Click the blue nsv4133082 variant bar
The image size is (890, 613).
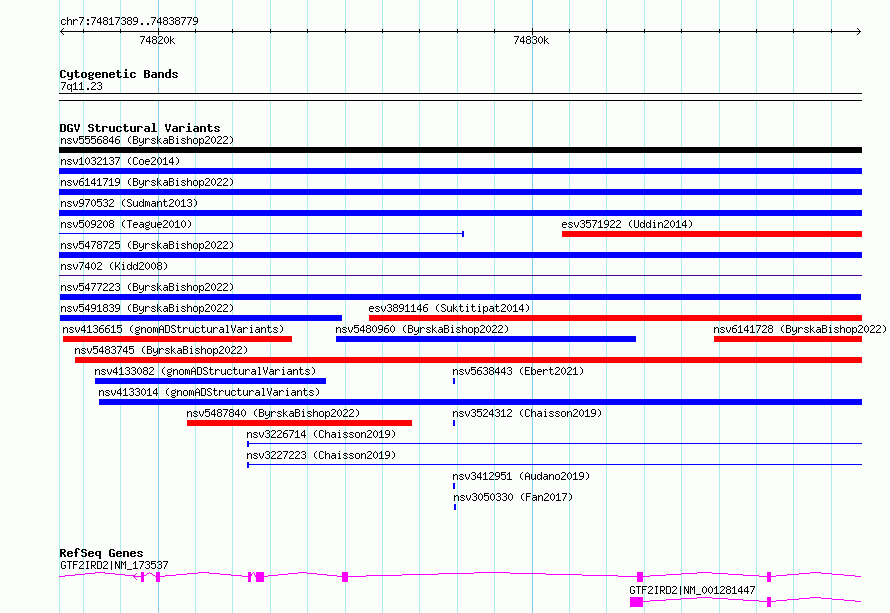coord(211,381)
